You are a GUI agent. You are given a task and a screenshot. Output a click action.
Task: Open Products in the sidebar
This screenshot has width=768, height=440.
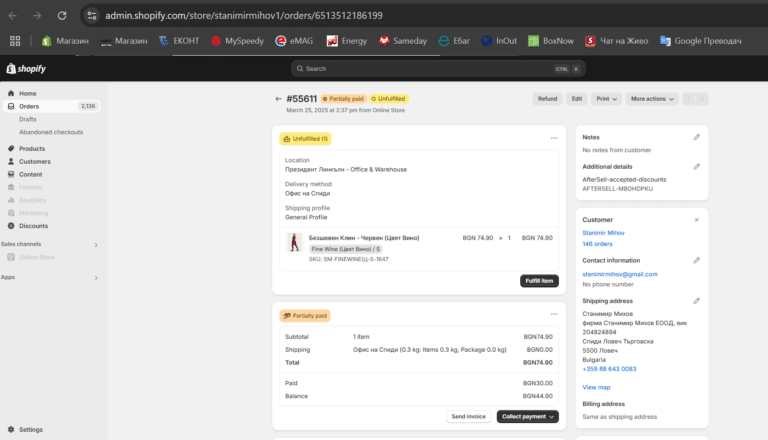[x=32, y=148]
